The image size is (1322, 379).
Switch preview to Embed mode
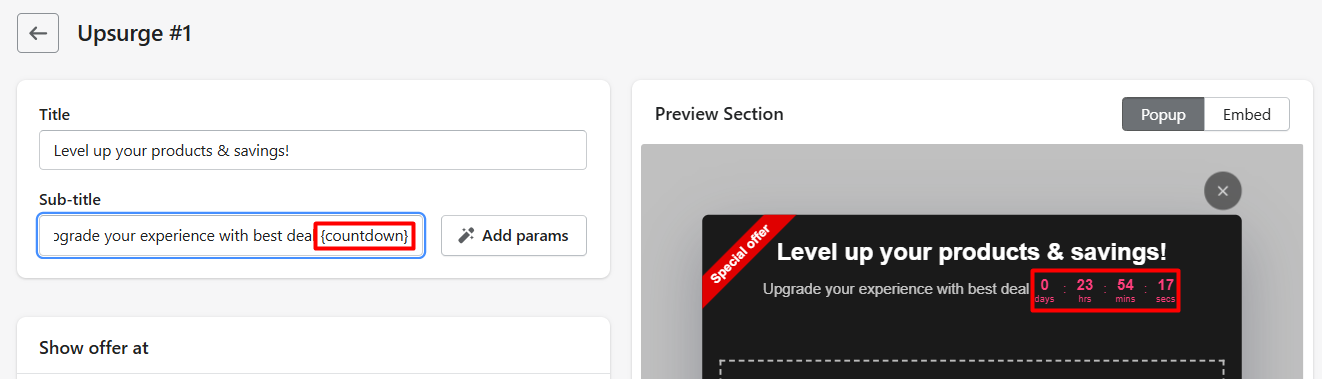click(x=1247, y=114)
